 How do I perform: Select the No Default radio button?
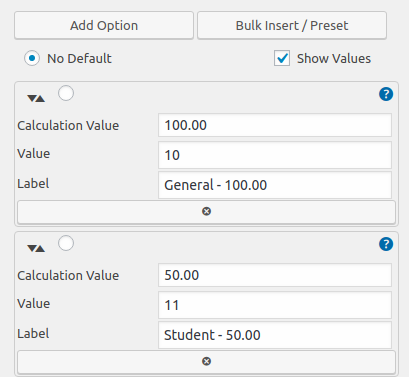pos(32,58)
